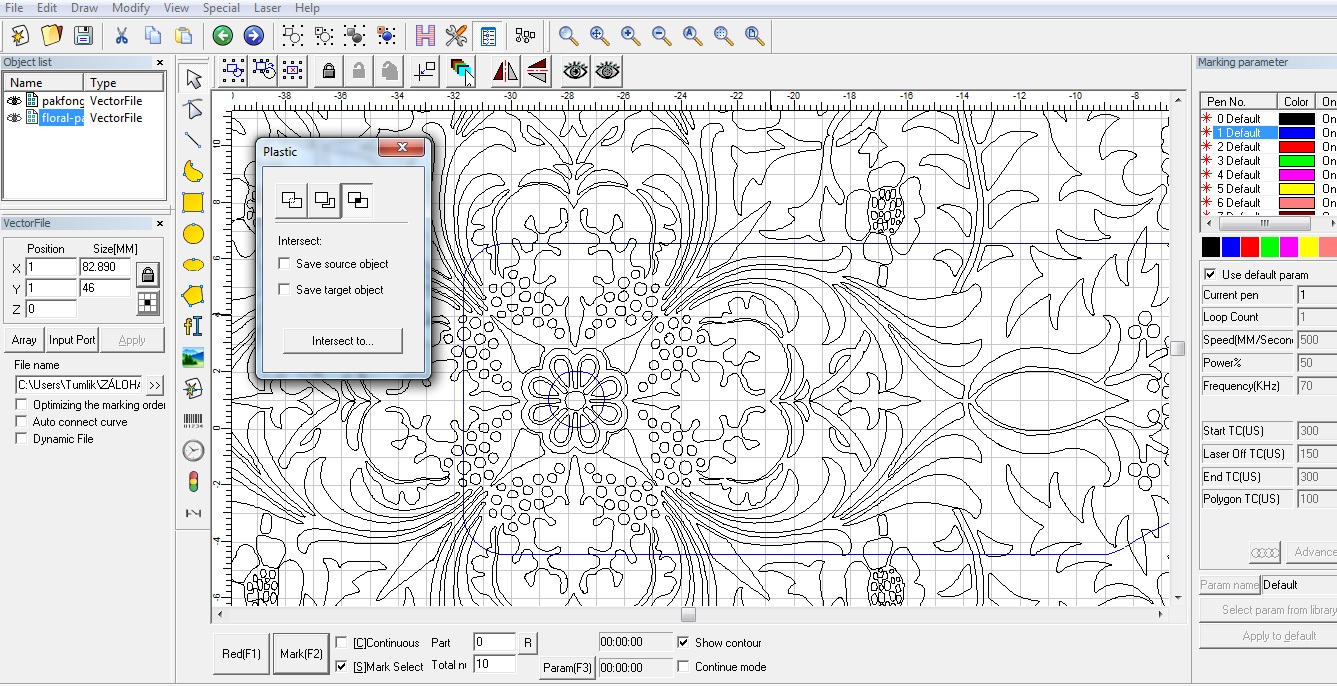1337x686 pixels.
Task: Click the black padlock lock icon
Action: coord(328,70)
